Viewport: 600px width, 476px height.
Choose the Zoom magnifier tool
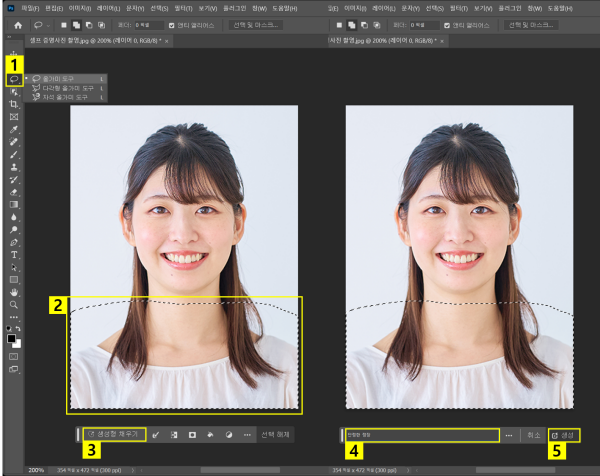point(14,304)
